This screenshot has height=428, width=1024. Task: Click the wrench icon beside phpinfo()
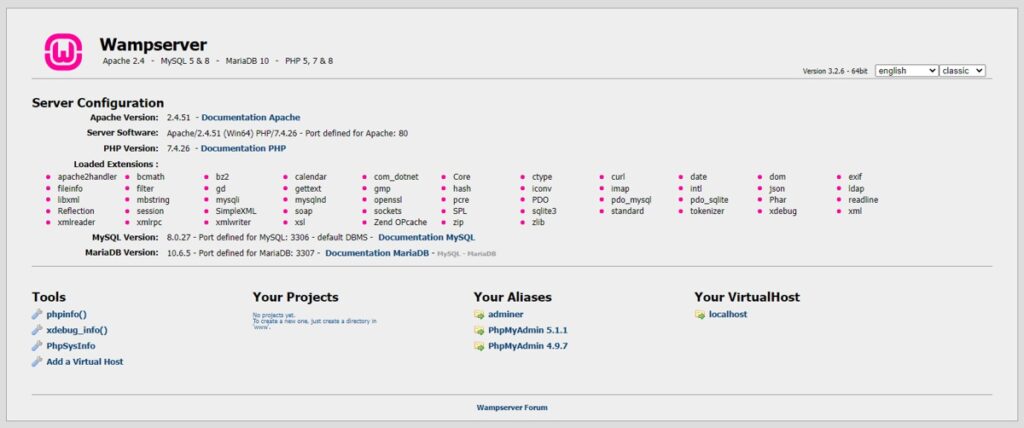point(37,314)
